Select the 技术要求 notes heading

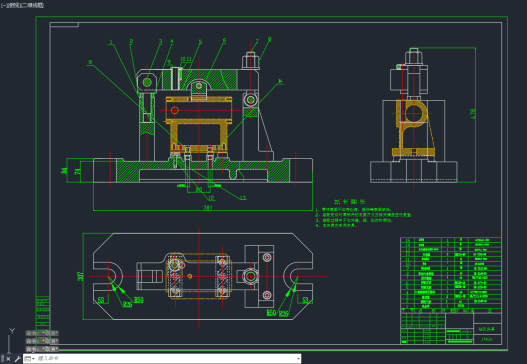tap(350, 201)
